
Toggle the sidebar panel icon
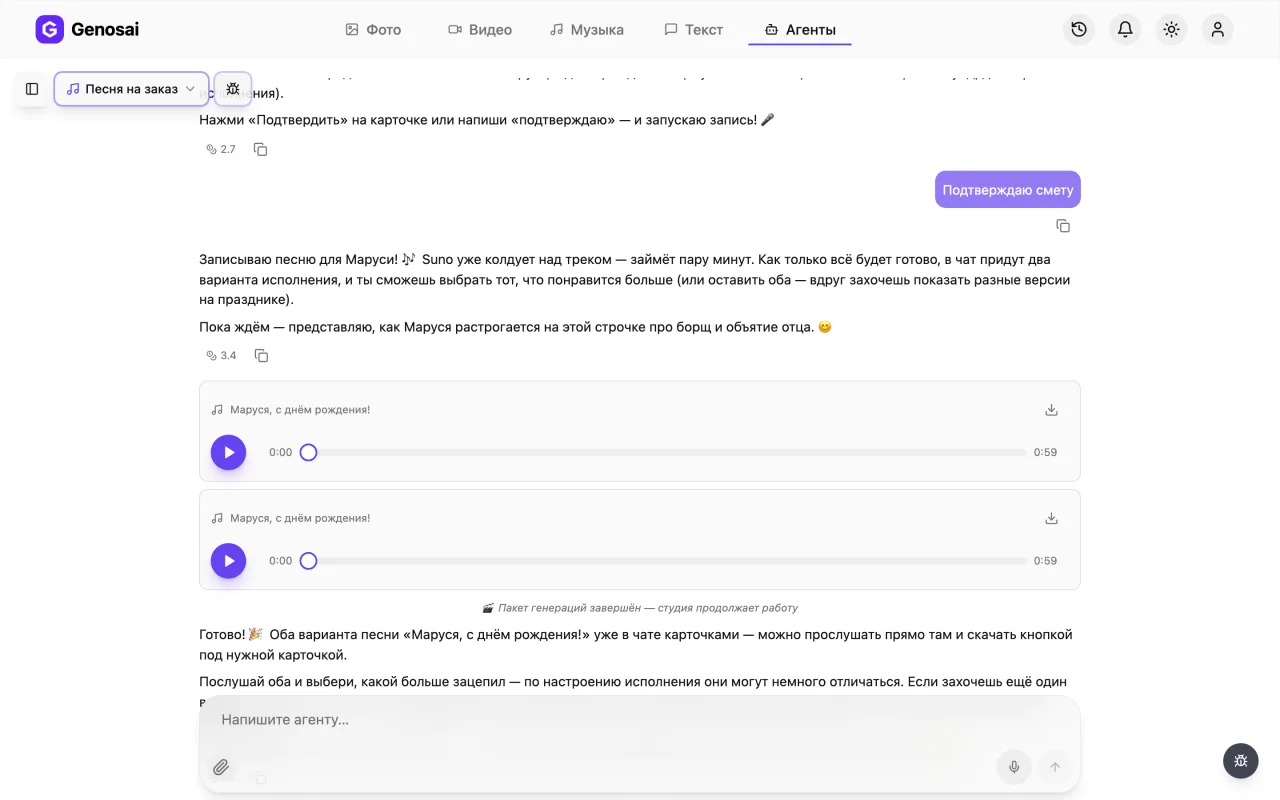(32, 89)
